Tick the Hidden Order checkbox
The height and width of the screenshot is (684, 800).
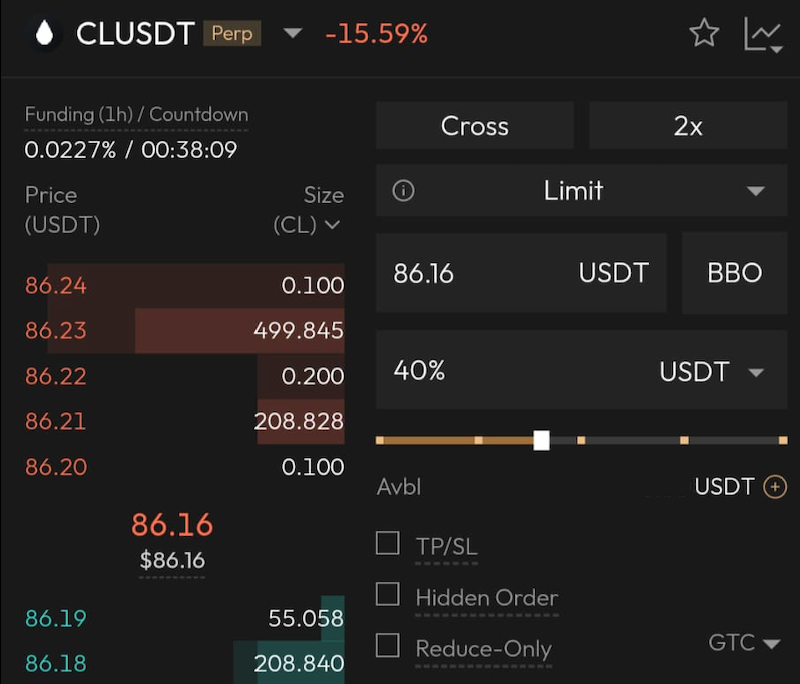(x=387, y=594)
